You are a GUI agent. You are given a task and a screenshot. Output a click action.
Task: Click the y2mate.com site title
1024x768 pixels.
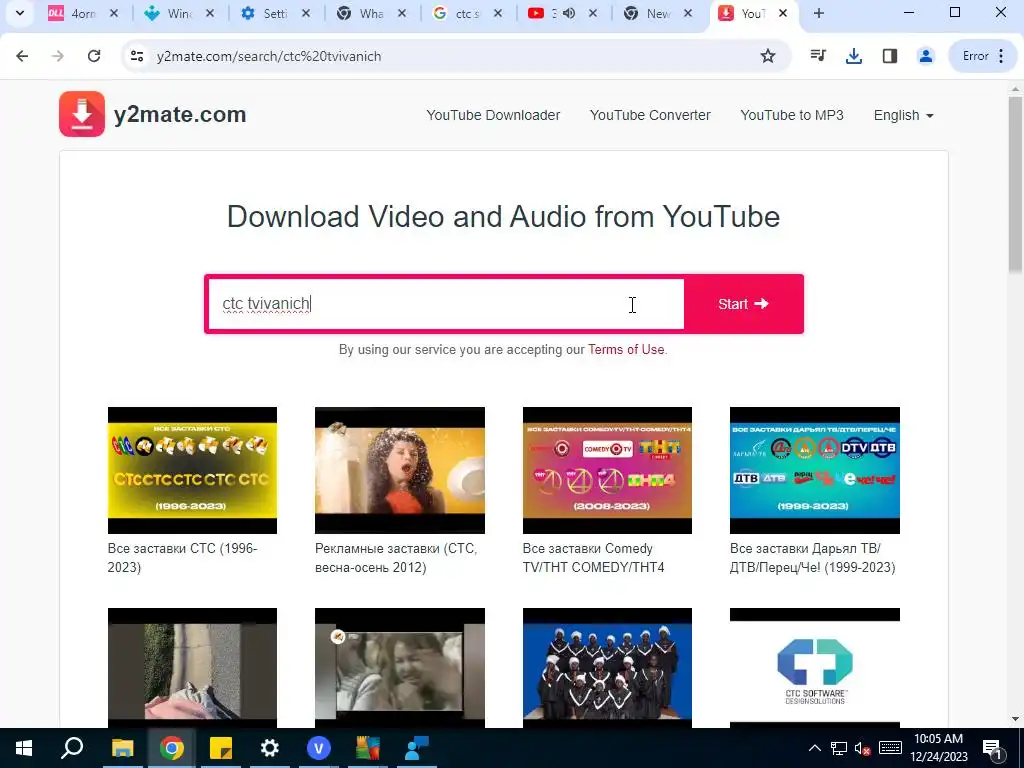point(180,114)
